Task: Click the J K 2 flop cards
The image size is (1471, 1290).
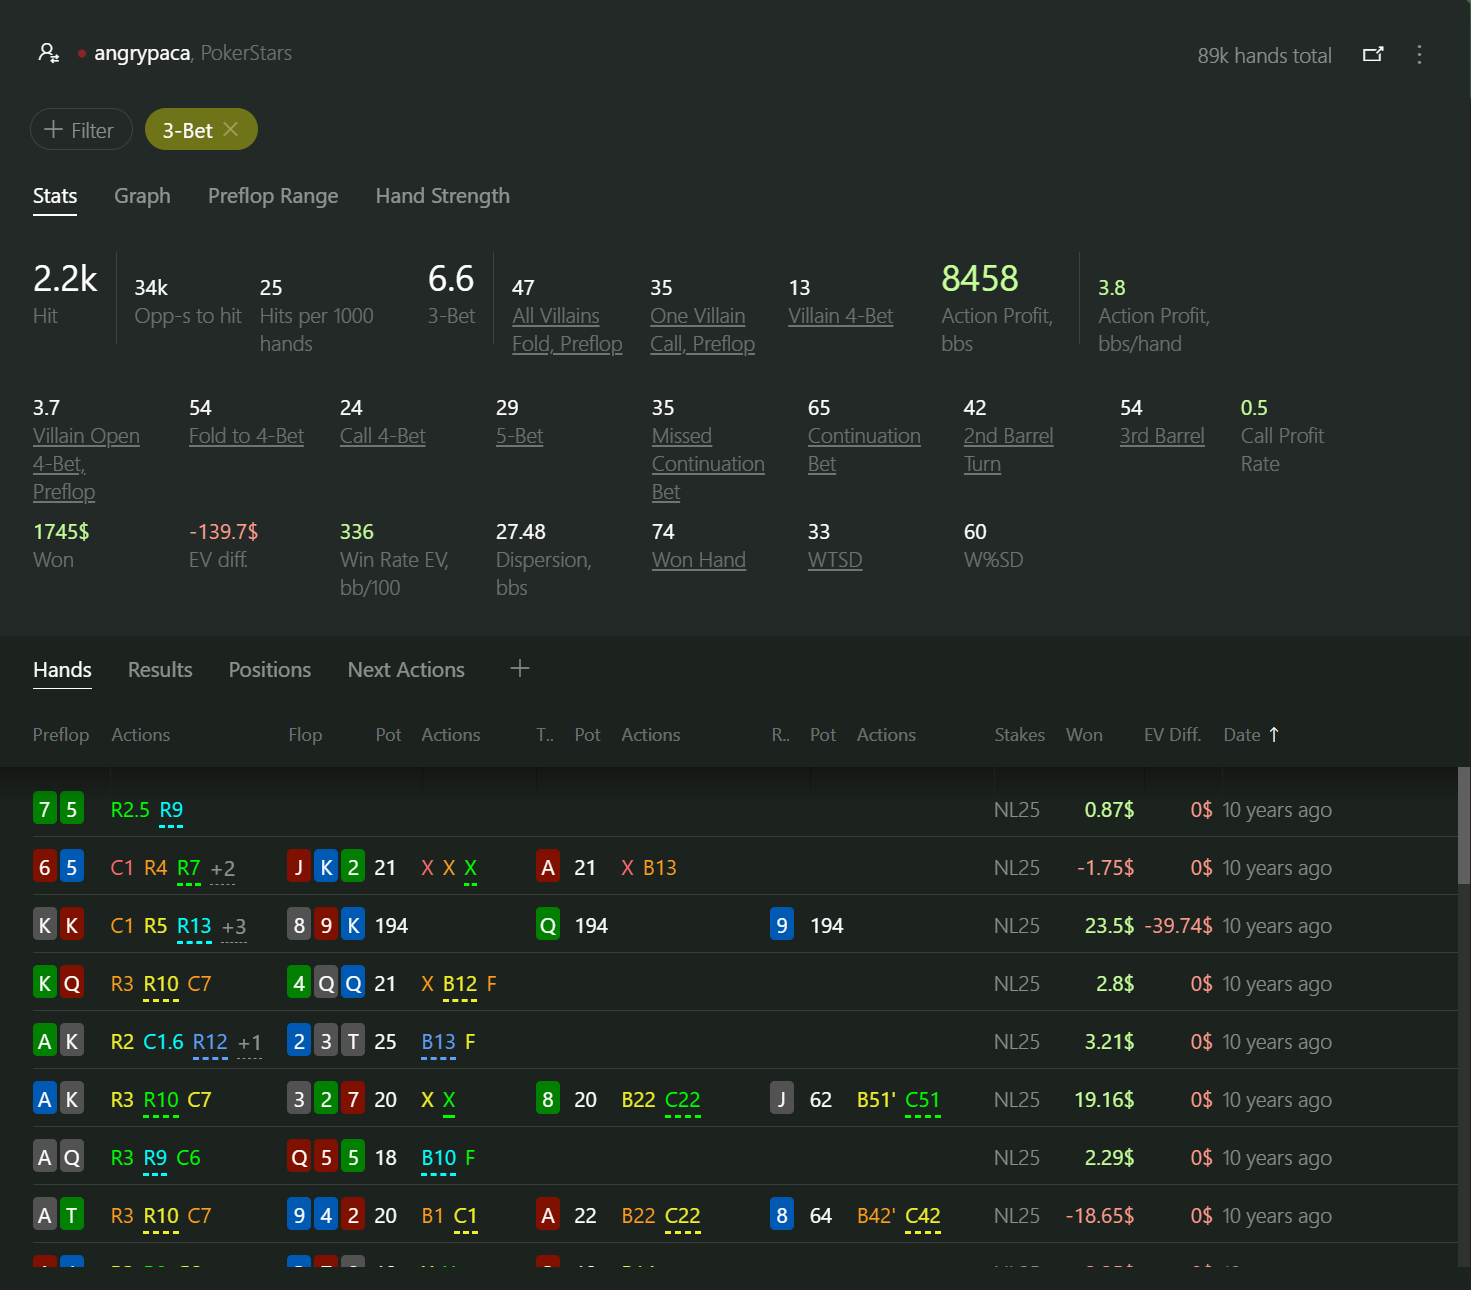Action: pyautogui.click(x=326, y=867)
